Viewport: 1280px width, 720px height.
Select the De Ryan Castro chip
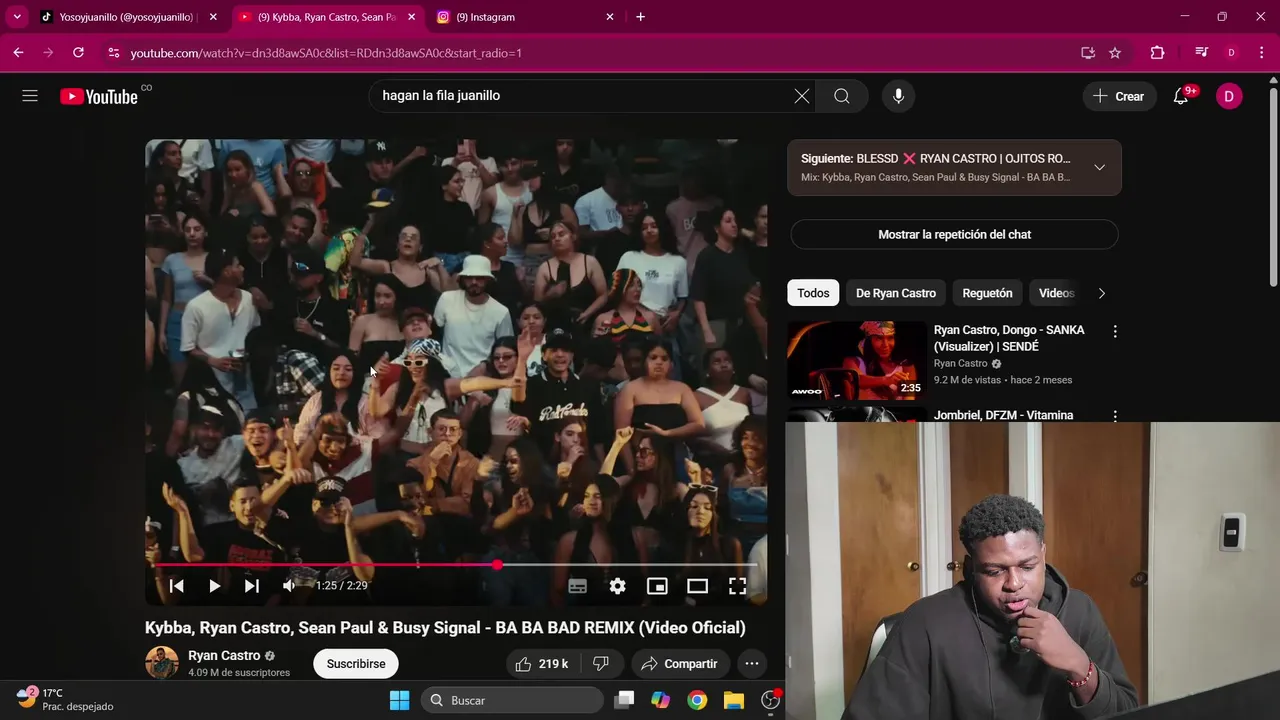[896, 293]
